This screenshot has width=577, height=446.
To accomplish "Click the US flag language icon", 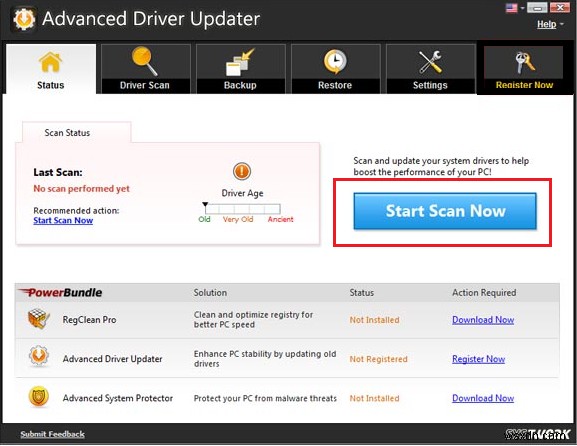I will 511,8.
